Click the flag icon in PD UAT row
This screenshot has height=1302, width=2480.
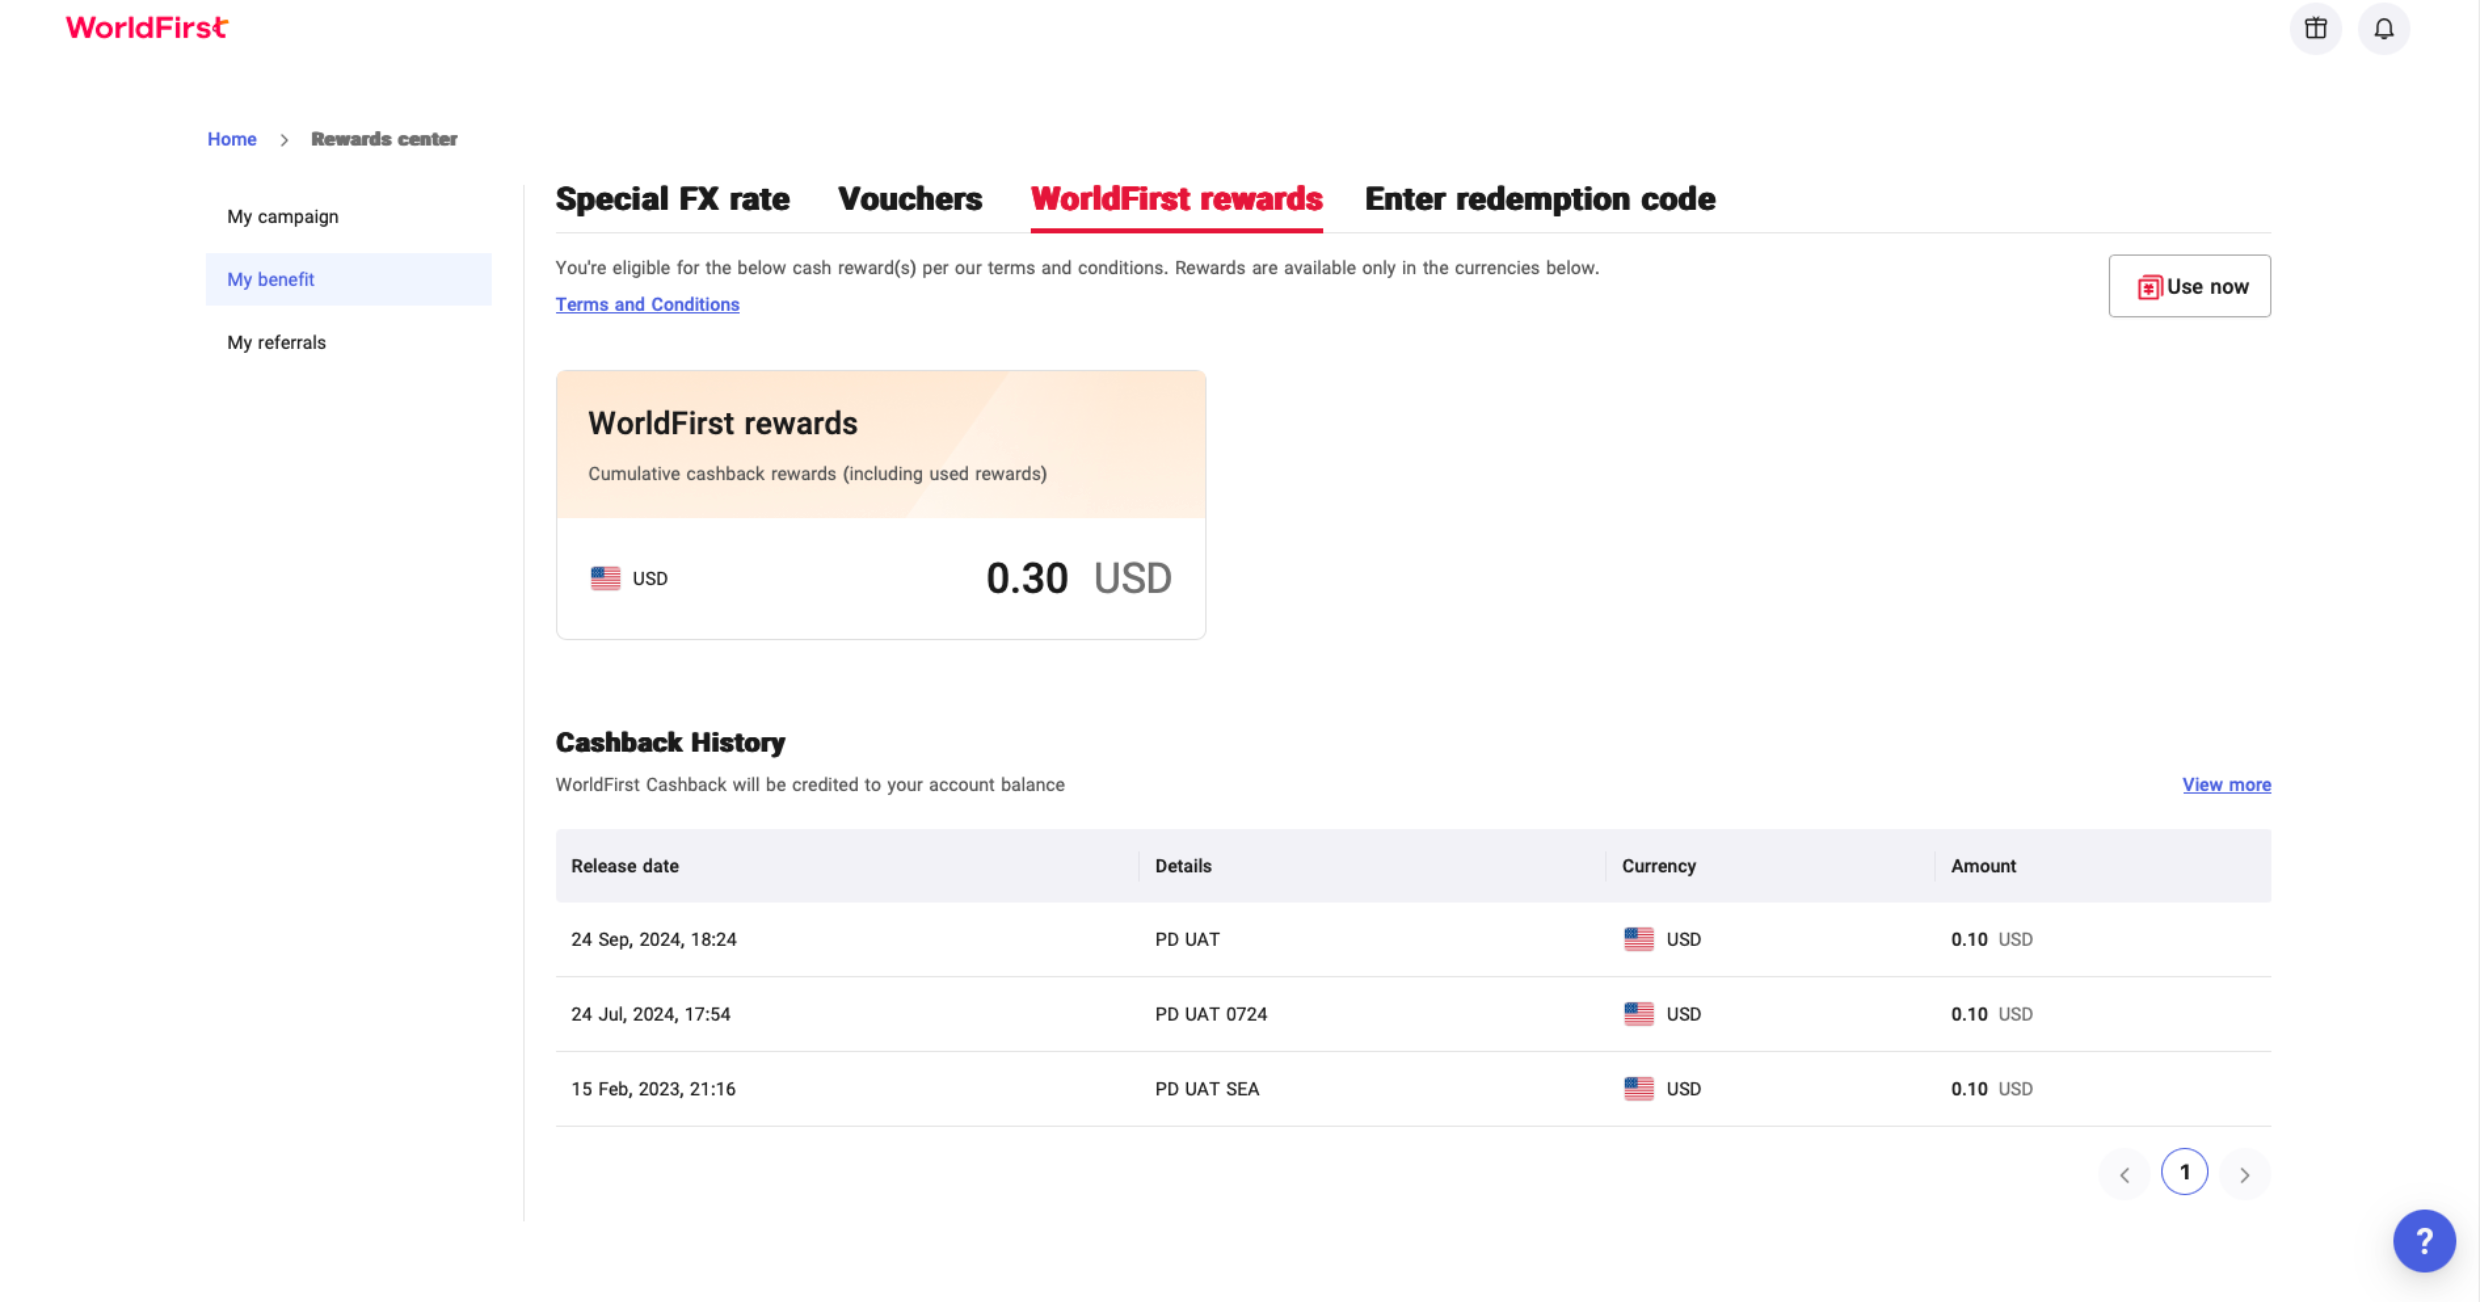click(x=1638, y=939)
